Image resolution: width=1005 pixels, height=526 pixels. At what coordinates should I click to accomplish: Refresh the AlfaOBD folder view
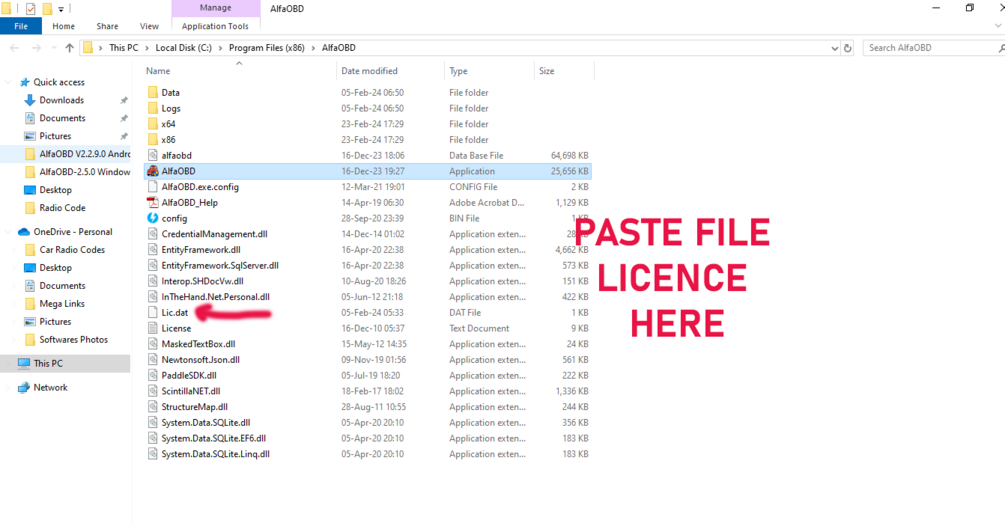(x=847, y=48)
